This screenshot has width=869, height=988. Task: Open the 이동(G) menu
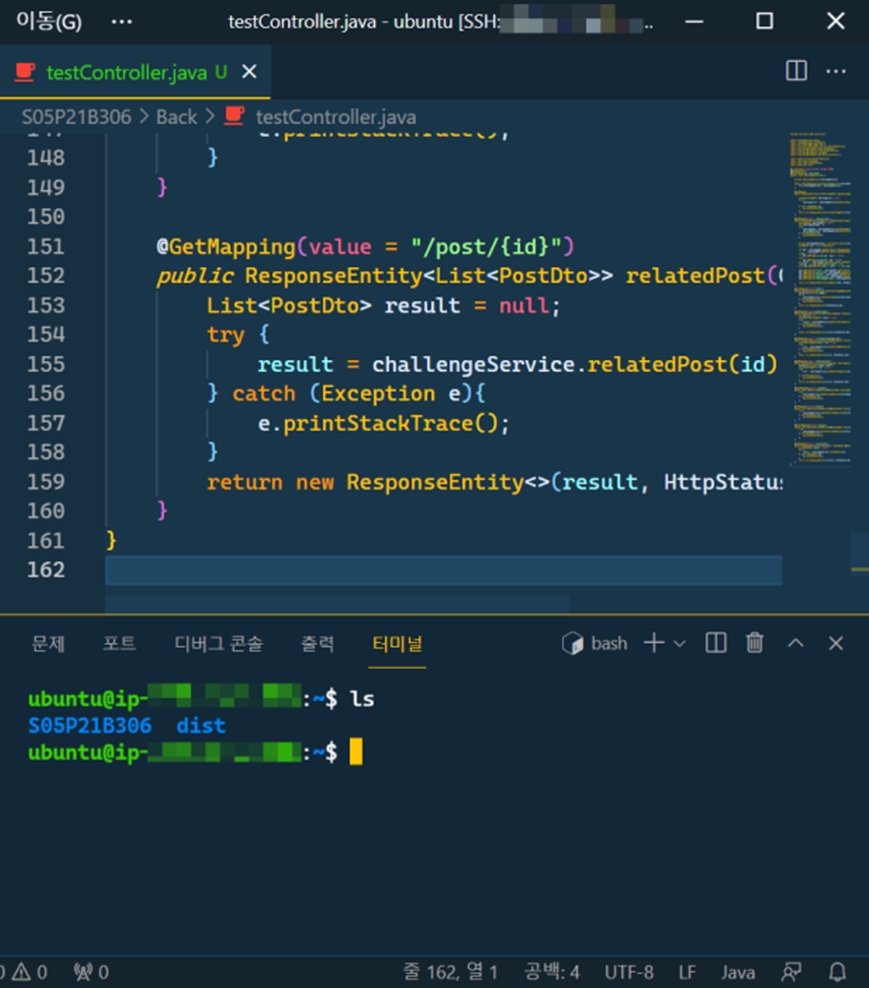pyautogui.click(x=48, y=21)
